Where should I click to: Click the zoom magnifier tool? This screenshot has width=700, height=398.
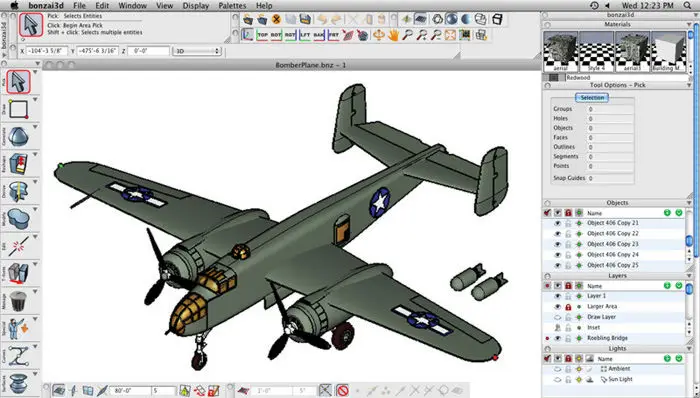click(407, 35)
